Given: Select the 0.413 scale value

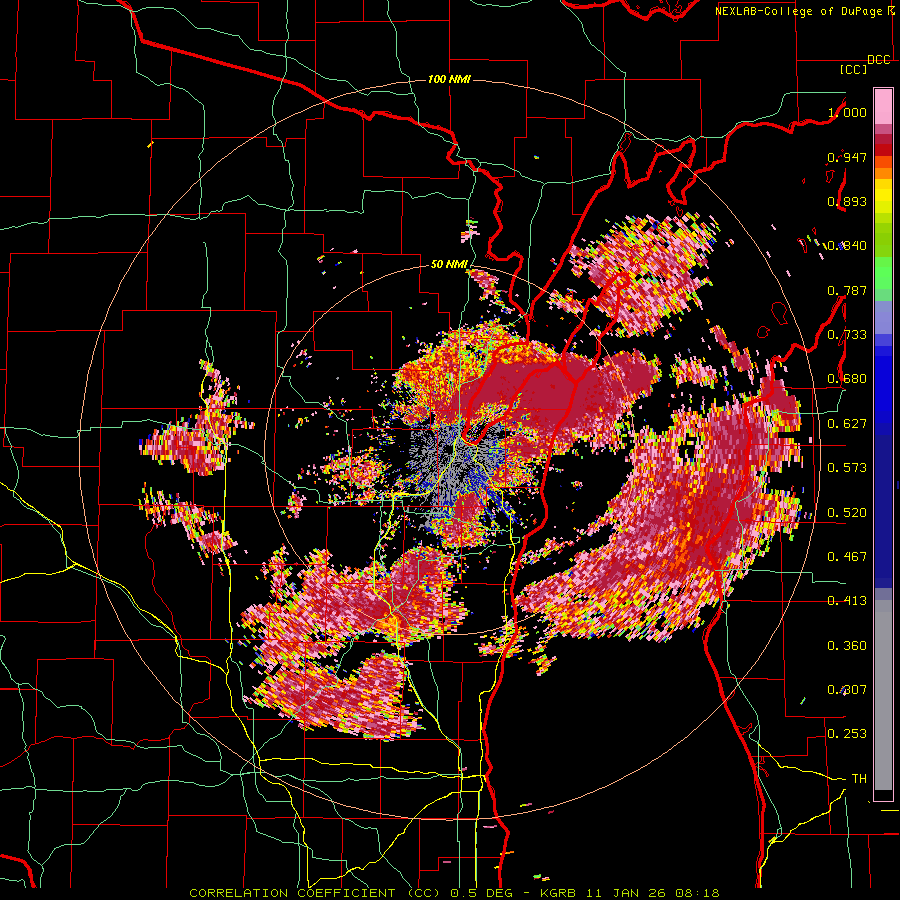Looking at the screenshot, I should pyautogui.click(x=847, y=601).
